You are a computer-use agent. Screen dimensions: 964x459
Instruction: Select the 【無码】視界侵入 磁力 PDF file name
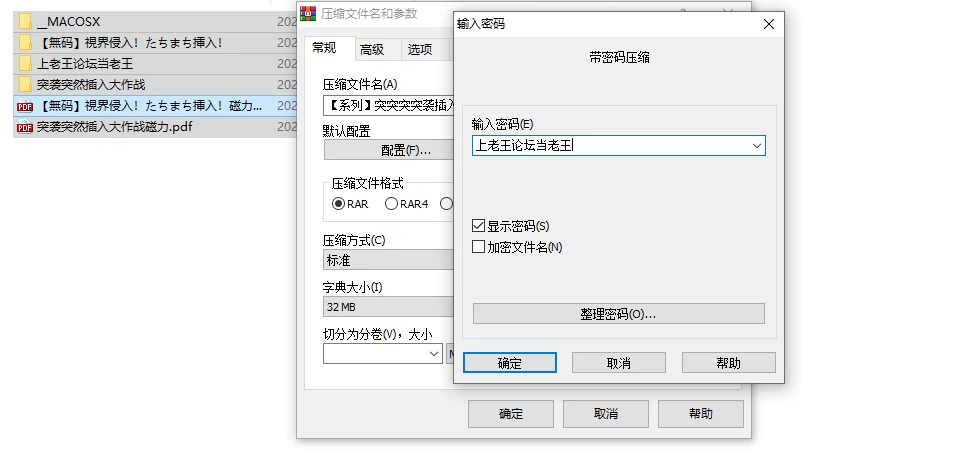coord(149,106)
